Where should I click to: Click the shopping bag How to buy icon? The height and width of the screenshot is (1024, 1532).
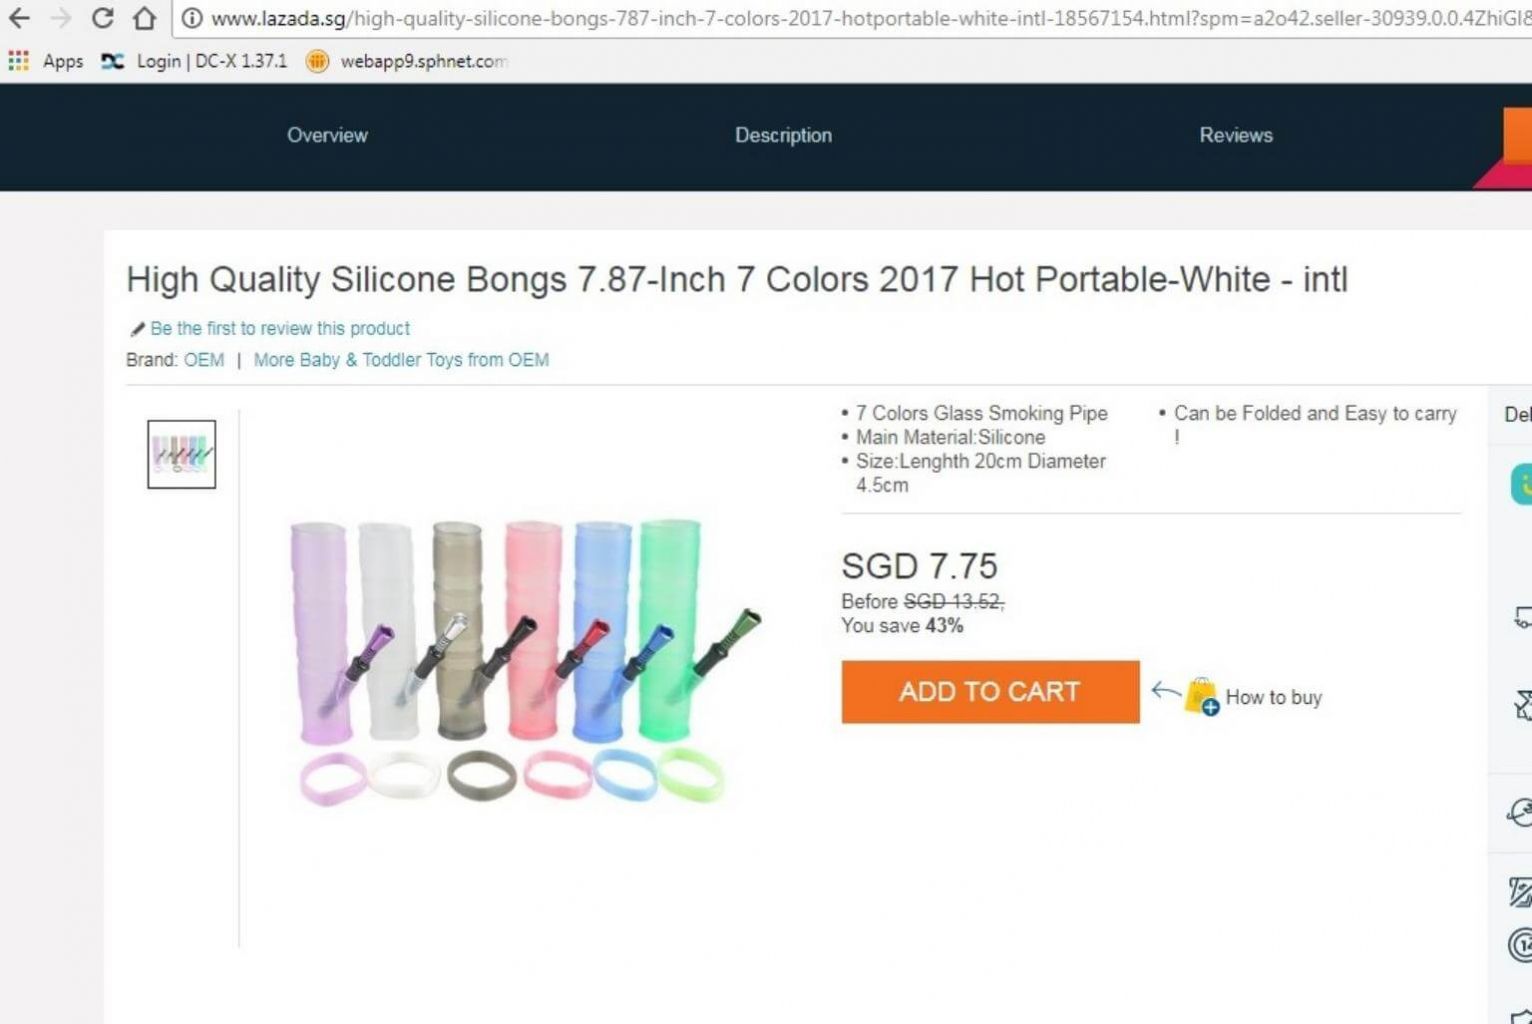pos(1201,696)
